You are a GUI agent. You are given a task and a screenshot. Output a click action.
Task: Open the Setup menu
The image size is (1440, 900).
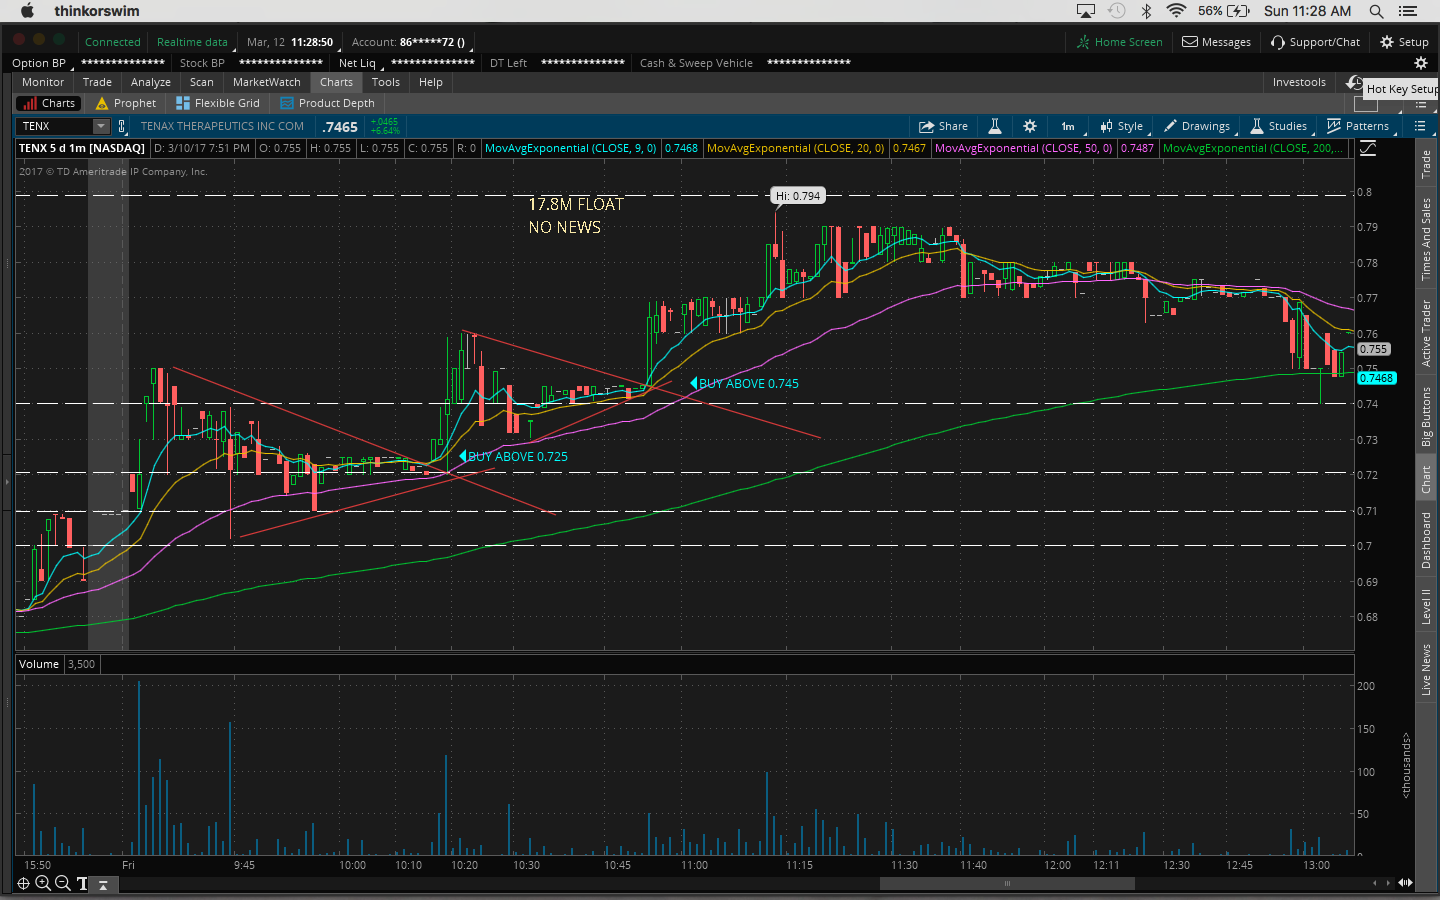point(1405,42)
